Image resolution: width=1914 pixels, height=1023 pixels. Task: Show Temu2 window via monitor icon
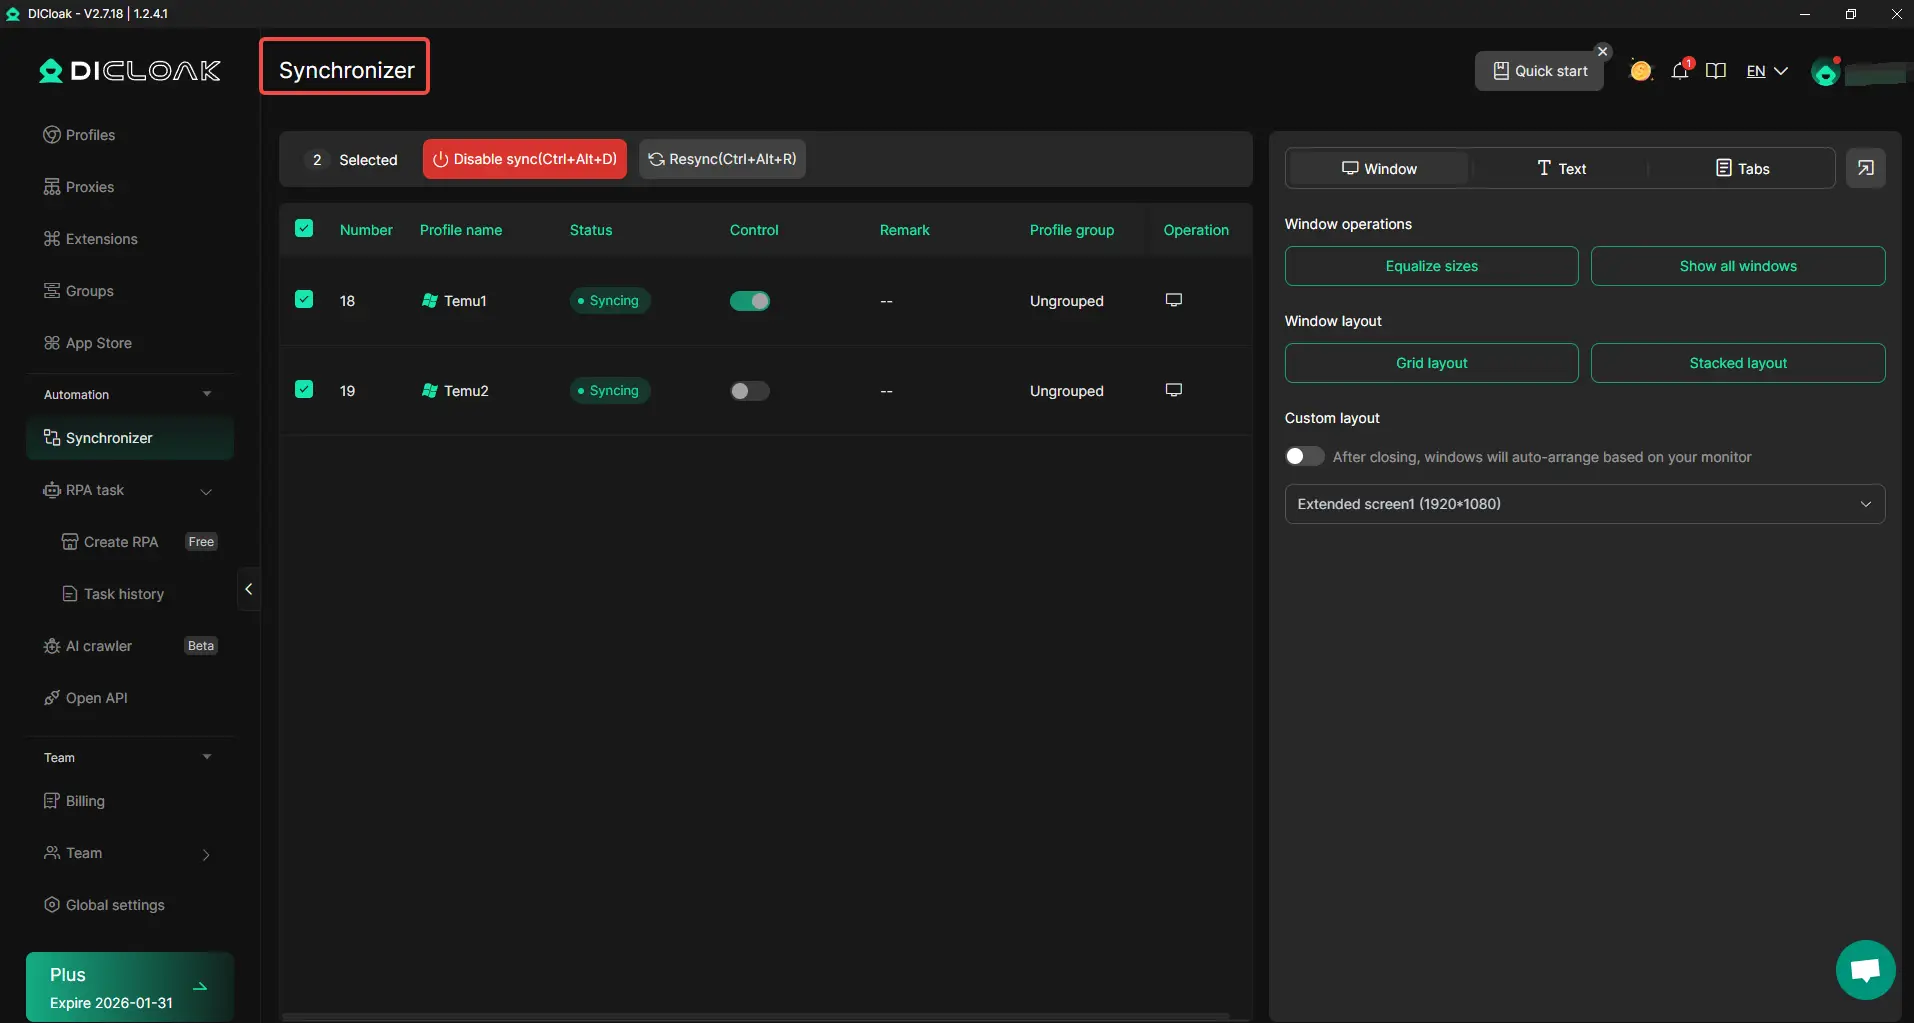coord(1174,390)
